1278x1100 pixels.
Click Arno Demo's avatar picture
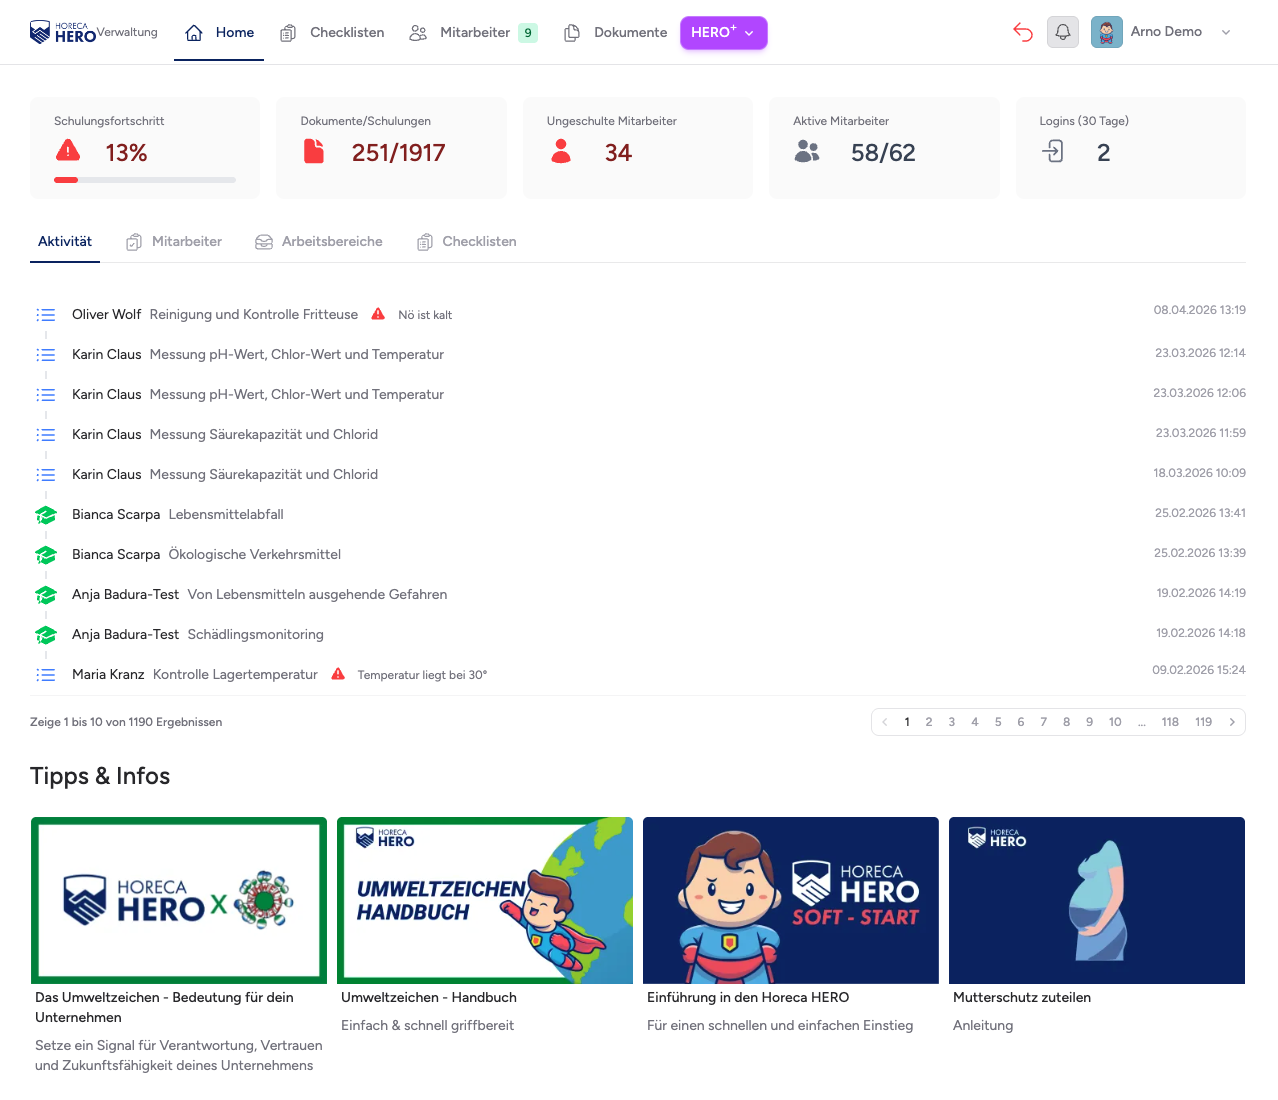click(x=1107, y=32)
